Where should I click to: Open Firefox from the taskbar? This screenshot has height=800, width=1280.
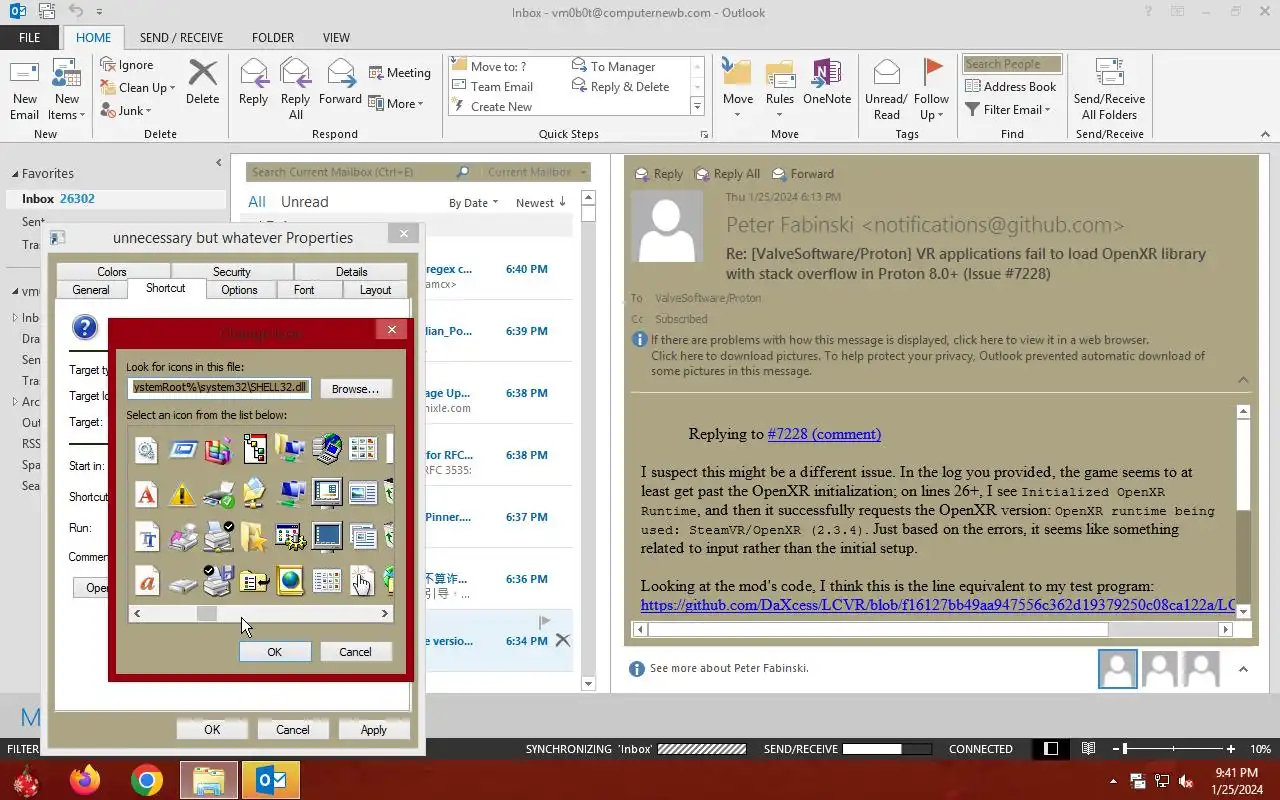[85, 780]
